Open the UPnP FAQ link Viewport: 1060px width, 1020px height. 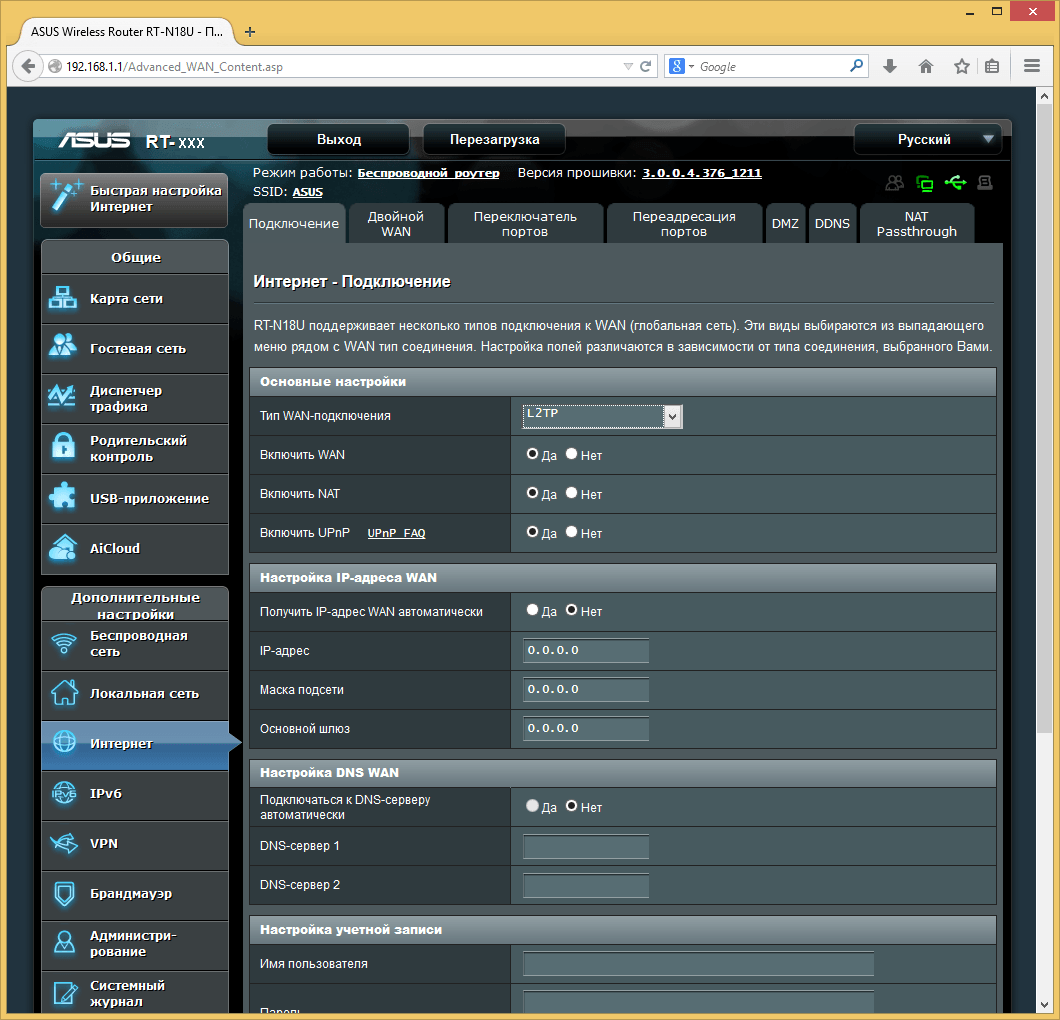point(396,533)
